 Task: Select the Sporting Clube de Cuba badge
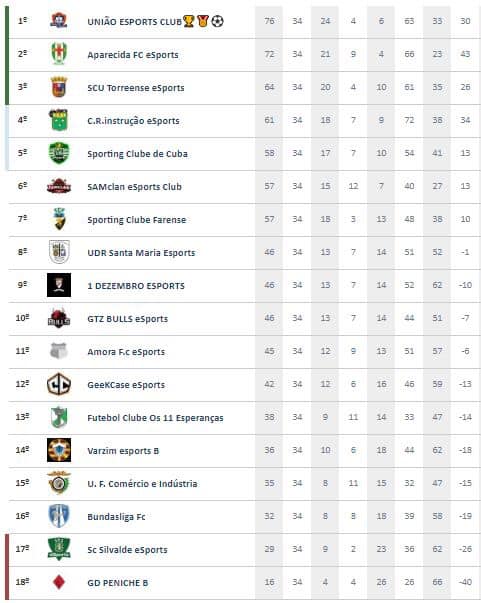click(x=59, y=153)
